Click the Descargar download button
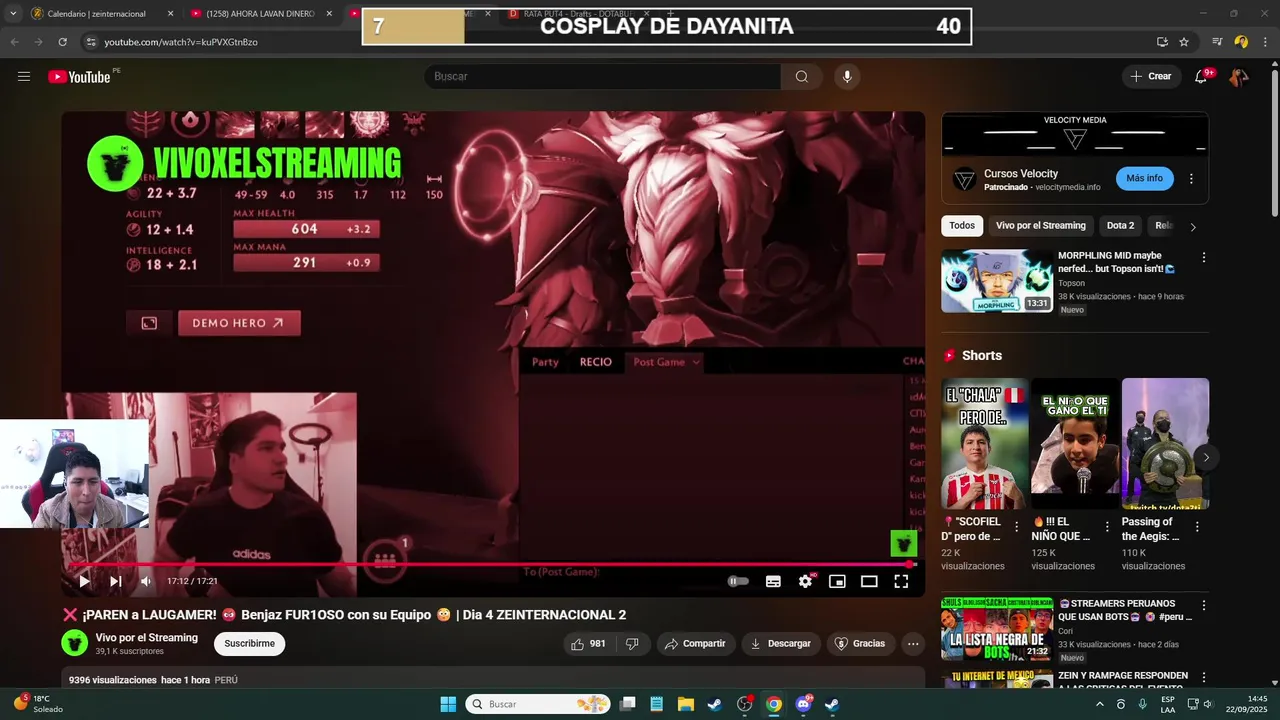 (x=781, y=644)
